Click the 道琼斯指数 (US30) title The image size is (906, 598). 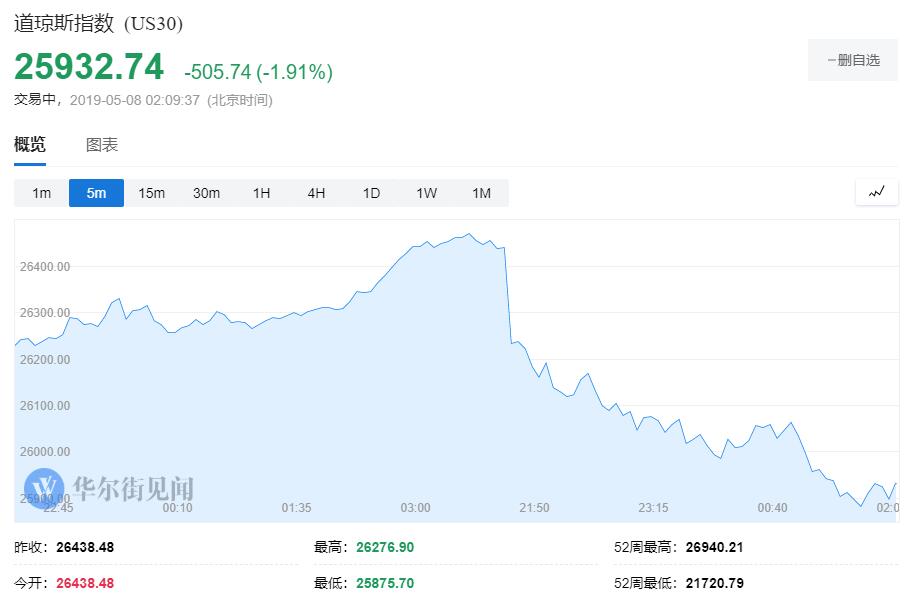click(x=98, y=23)
